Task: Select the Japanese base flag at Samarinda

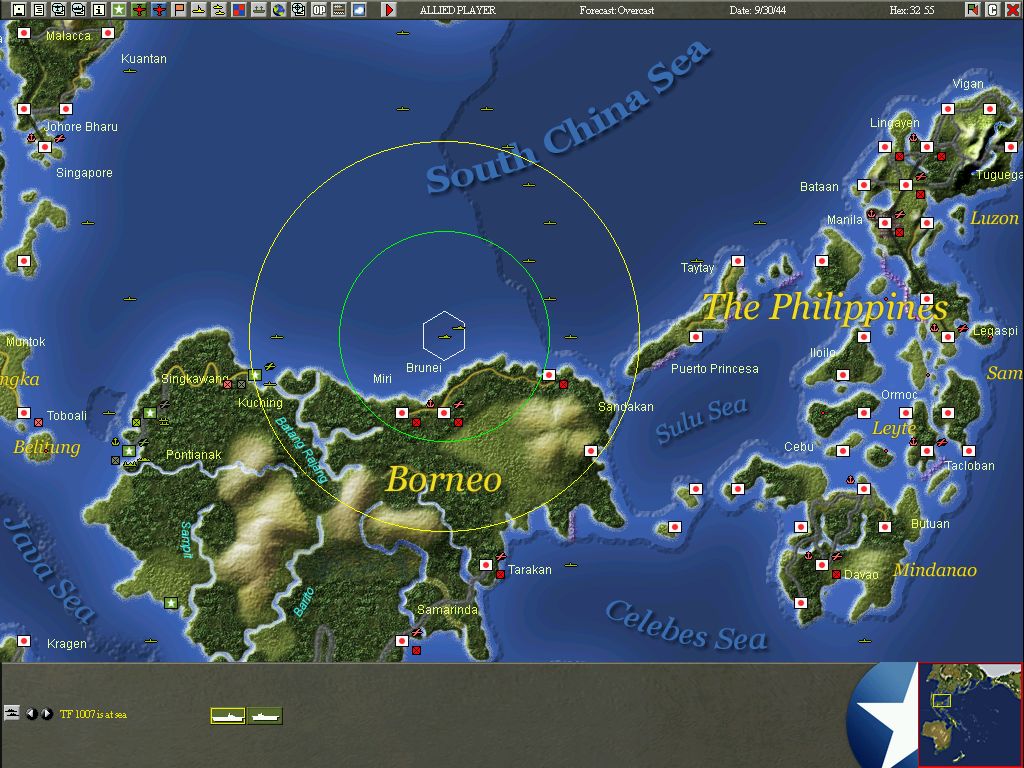Action: pos(402,641)
